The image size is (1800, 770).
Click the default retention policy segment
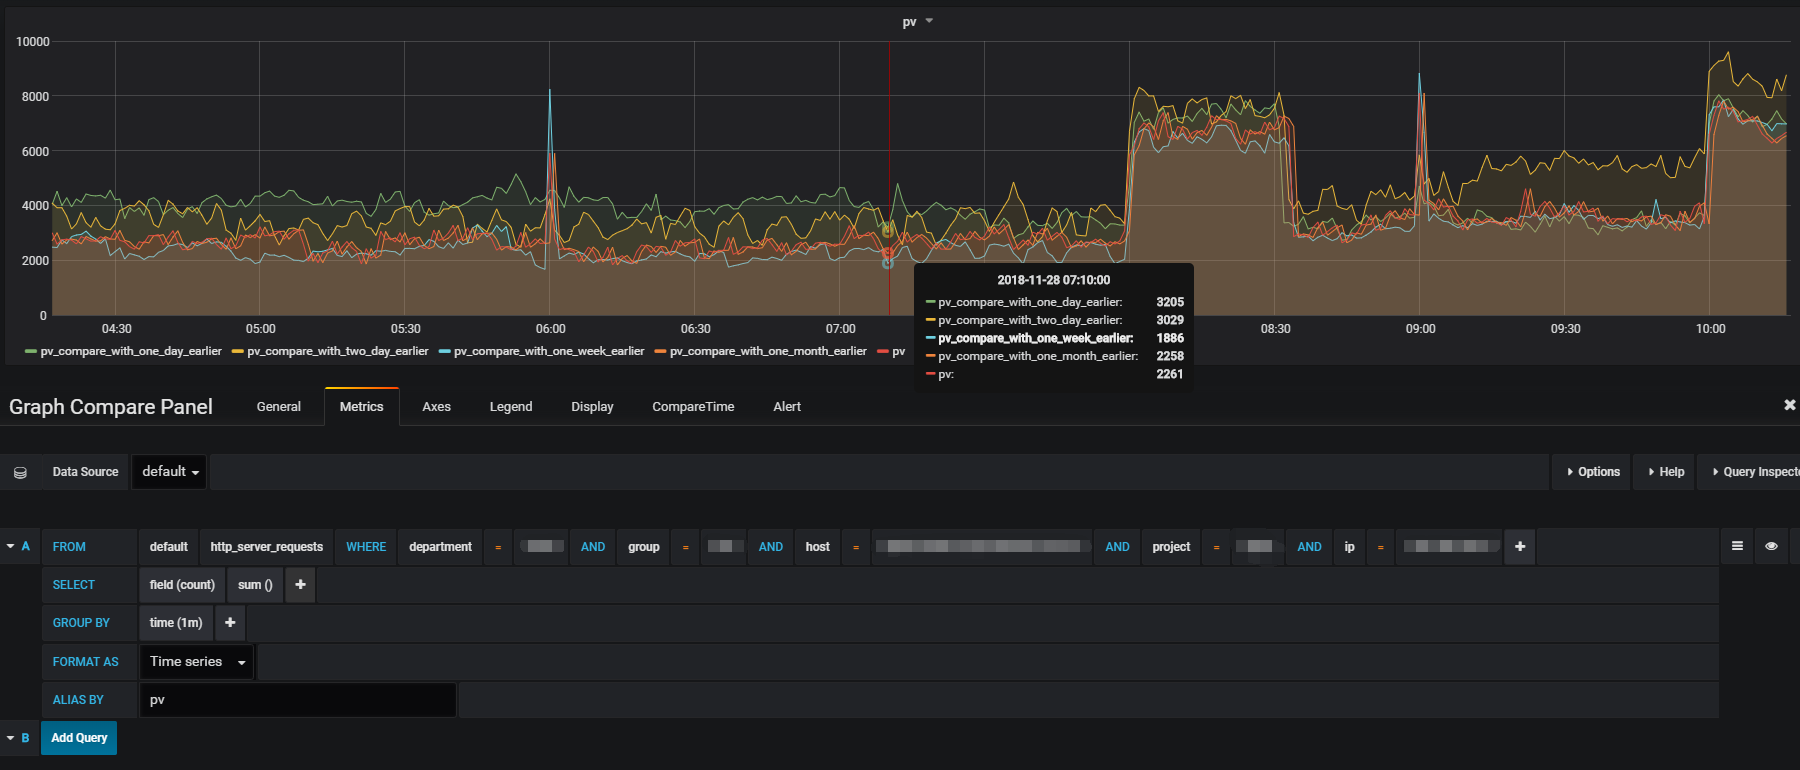point(169,546)
